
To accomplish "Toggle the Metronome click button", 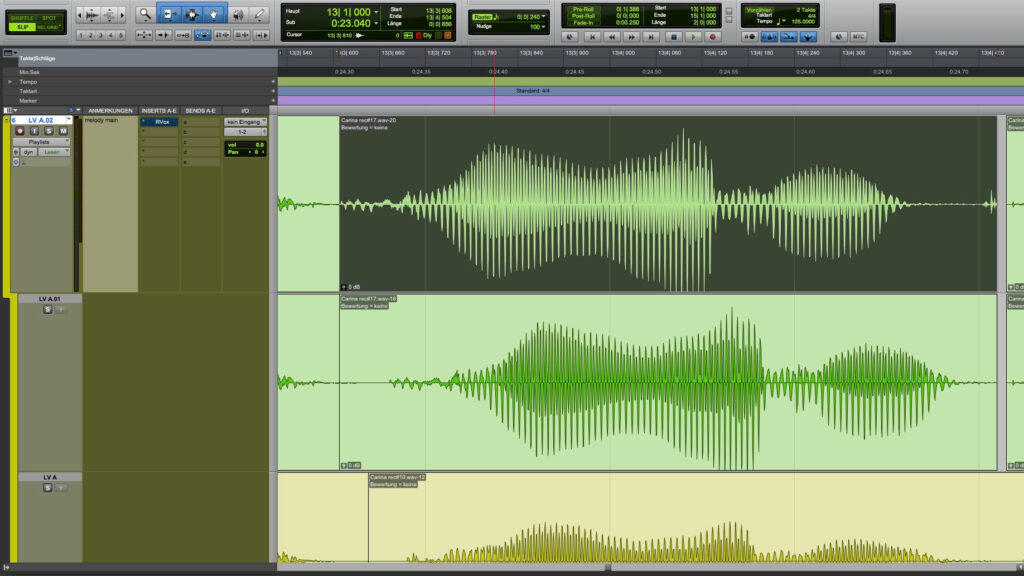I will [769, 37].
